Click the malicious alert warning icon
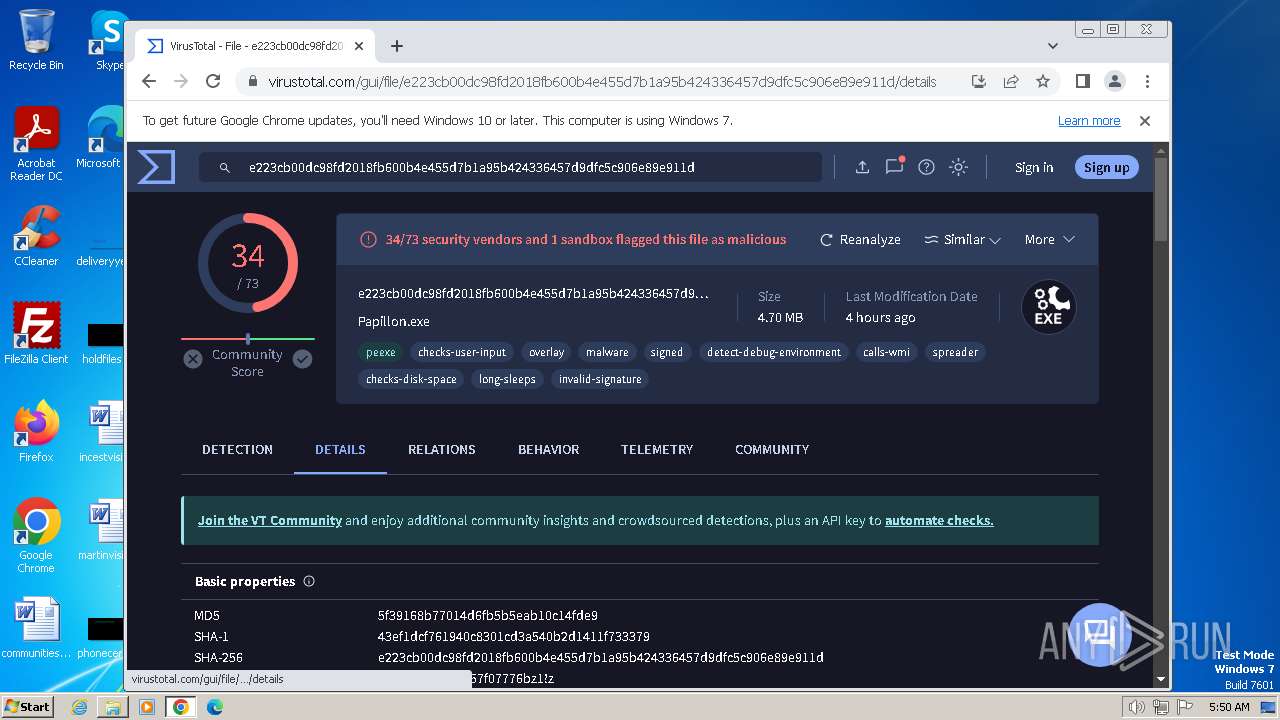This screenshot has height=720, width=1280. click(368, 240)
